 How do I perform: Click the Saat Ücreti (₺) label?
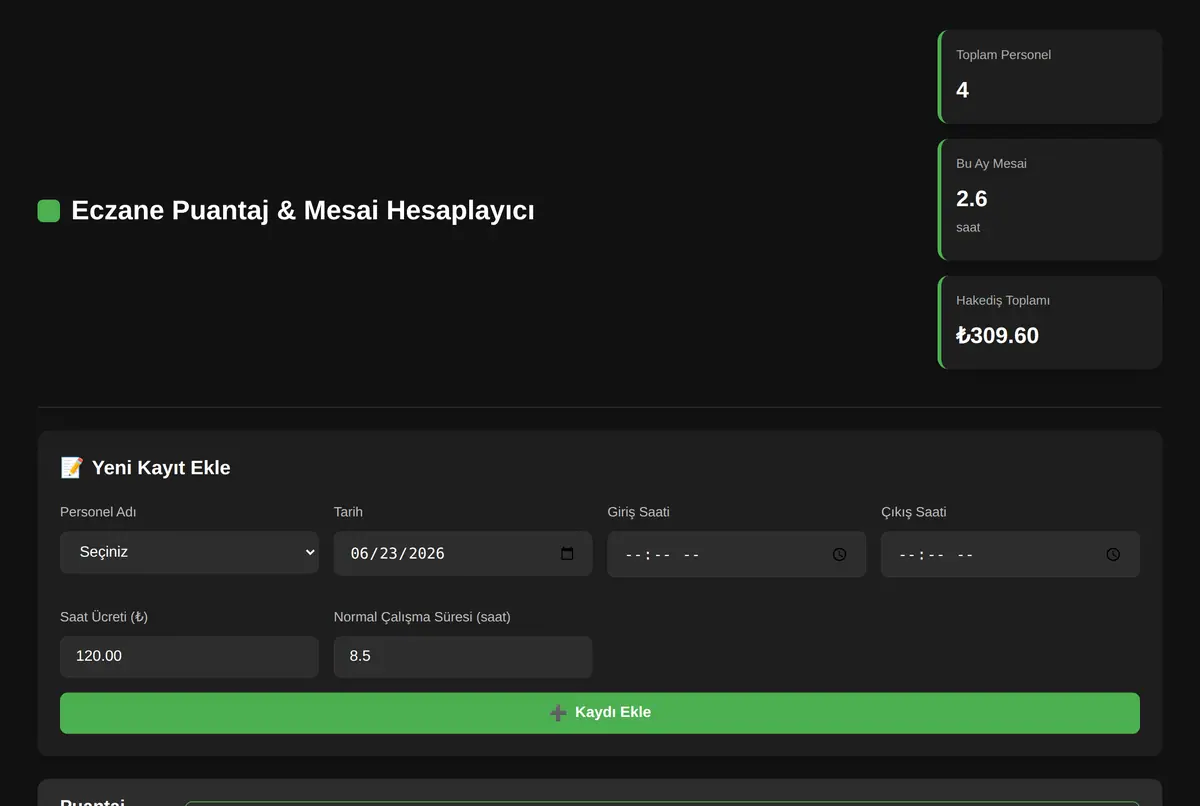coord(104,617)
